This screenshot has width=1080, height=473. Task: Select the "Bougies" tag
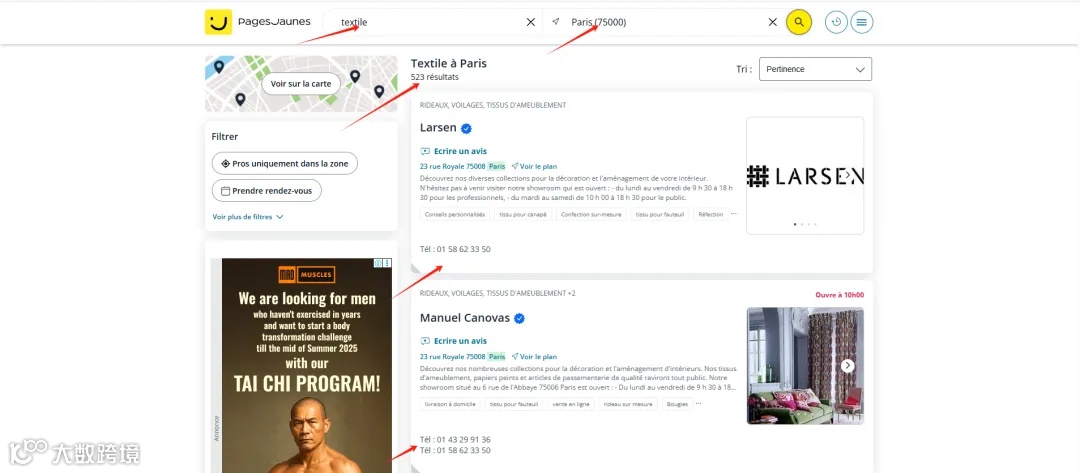677,404
